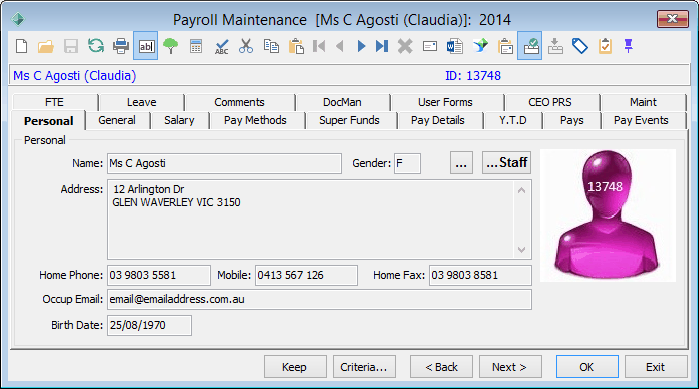Click the address scrollbar down arrow

(x=521, y=250)
